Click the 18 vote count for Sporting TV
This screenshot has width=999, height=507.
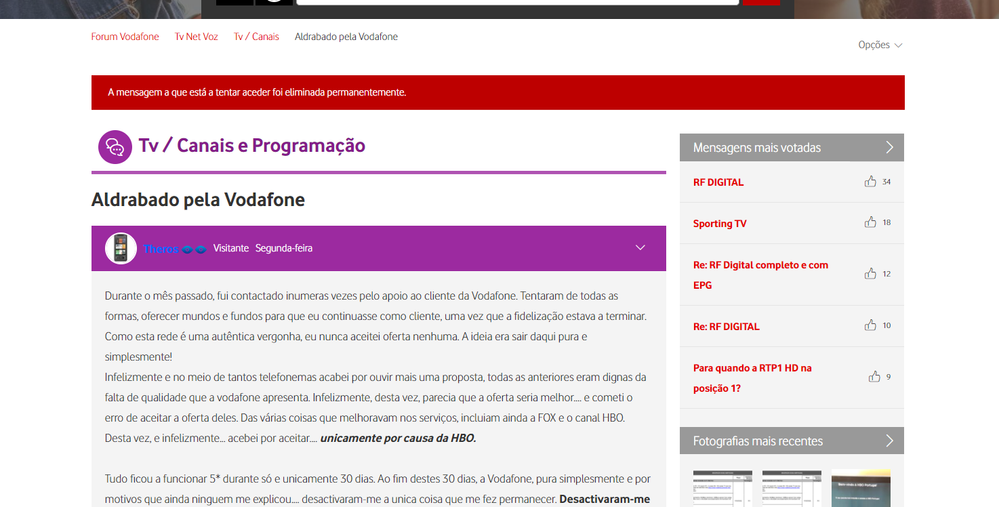886,223
